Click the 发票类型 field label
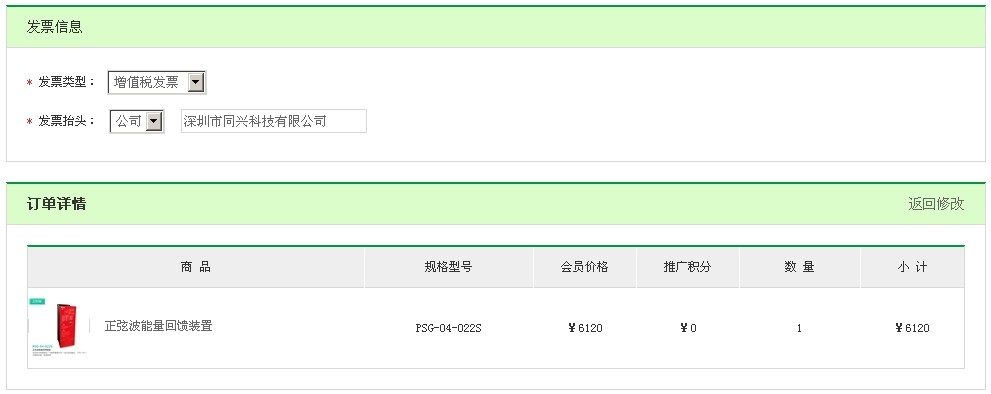Image resolution: width=991 pixels, height=394 pixels. pos(66,82)
